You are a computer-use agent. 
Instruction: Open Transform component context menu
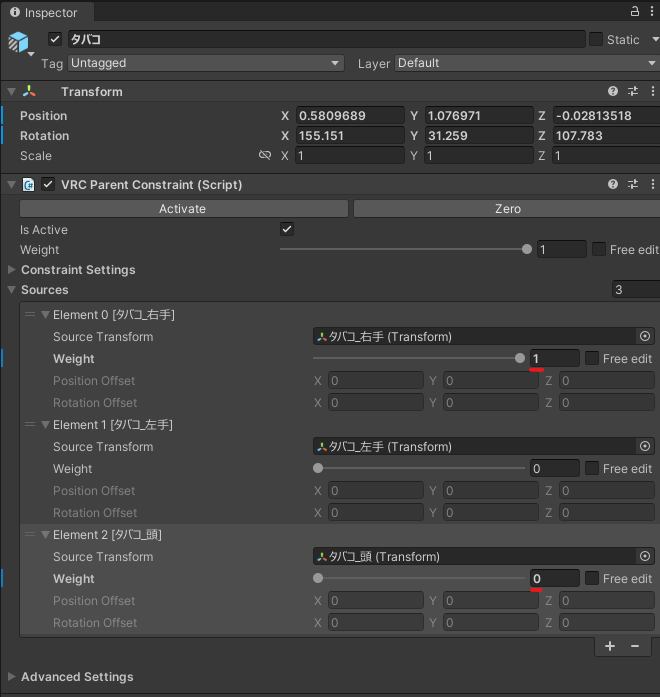[652, 91]
